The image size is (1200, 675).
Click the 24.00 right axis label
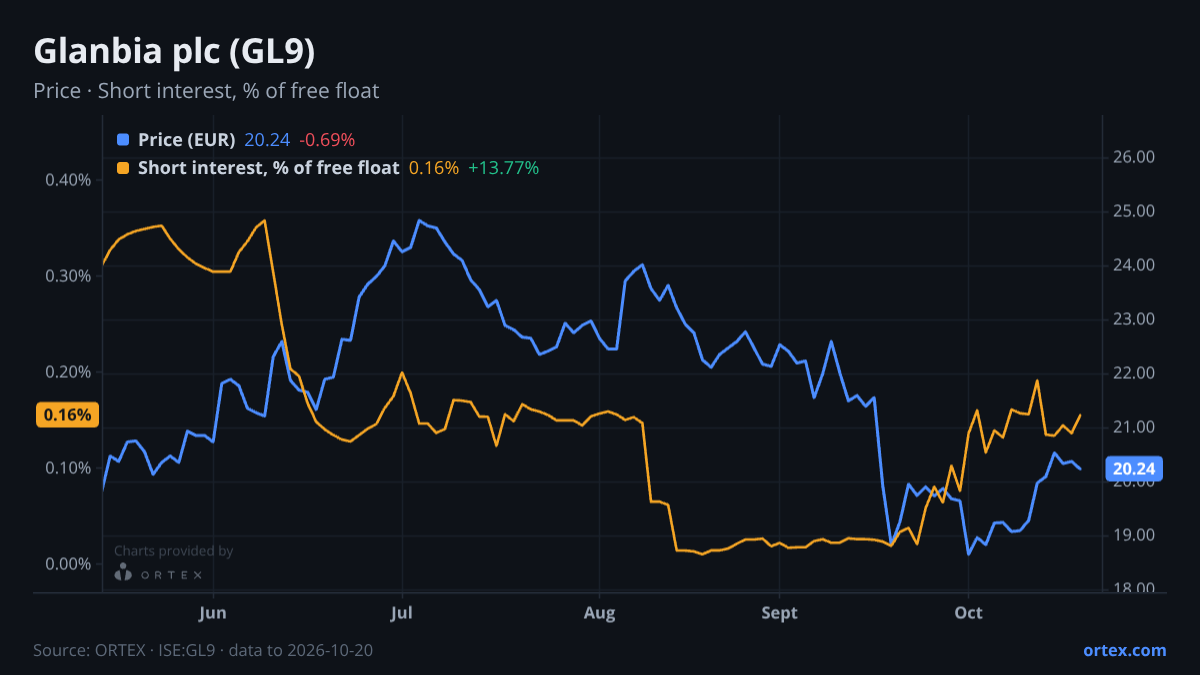(1134, 265)
